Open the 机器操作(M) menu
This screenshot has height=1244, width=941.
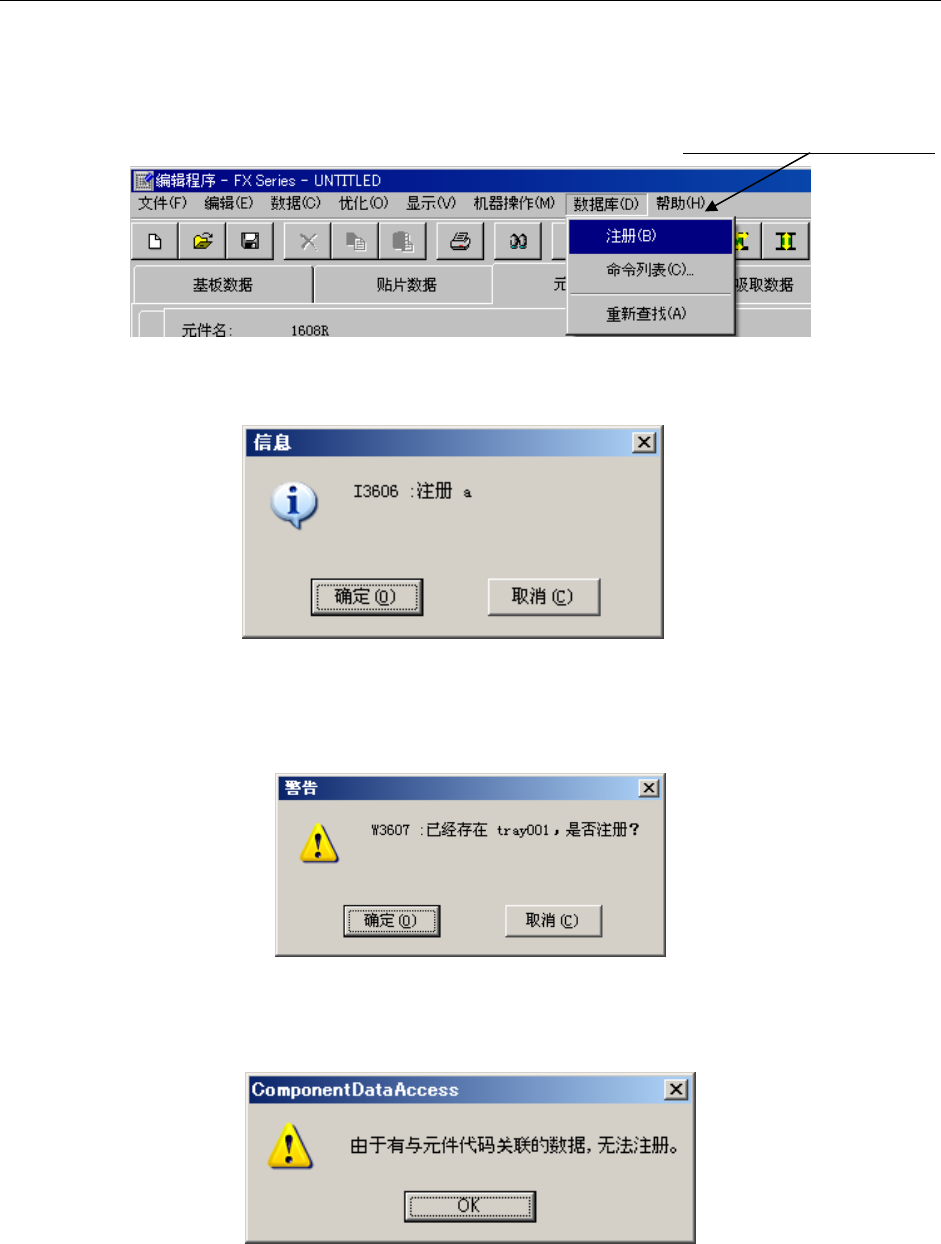click(514, 203)
